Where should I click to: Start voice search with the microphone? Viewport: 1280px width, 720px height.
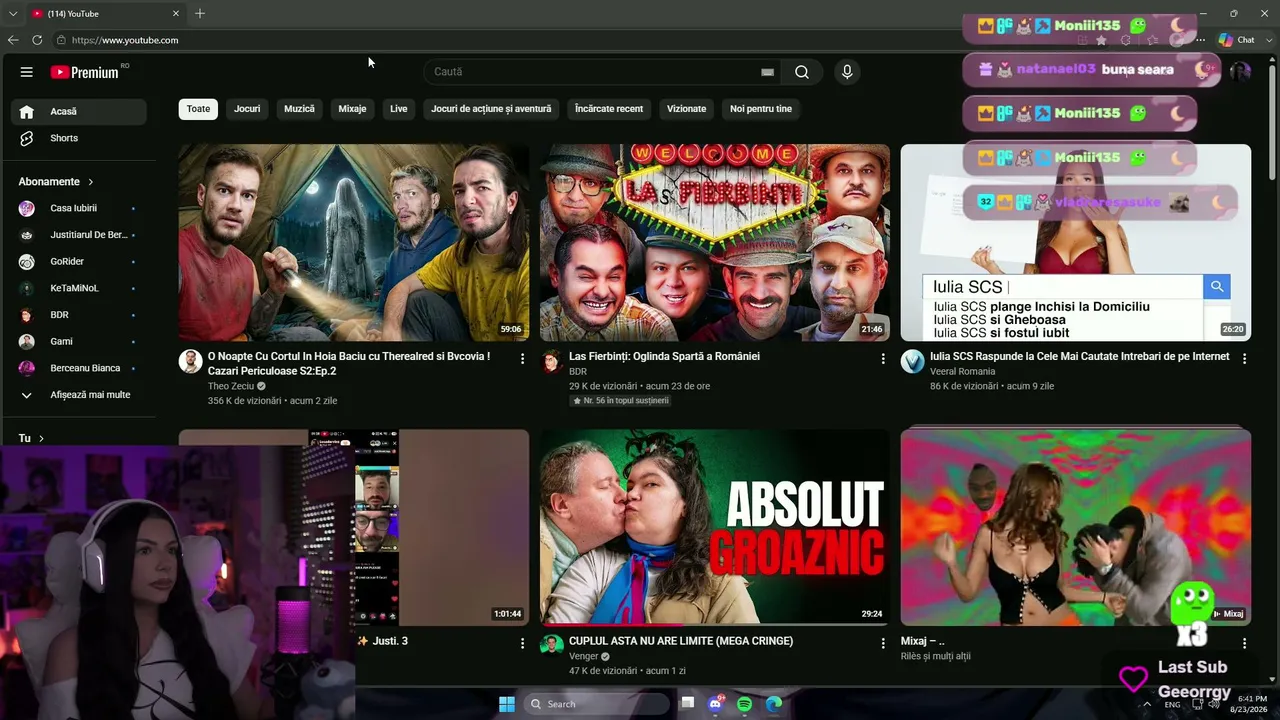pyautogui.click(x=847, y=72)
